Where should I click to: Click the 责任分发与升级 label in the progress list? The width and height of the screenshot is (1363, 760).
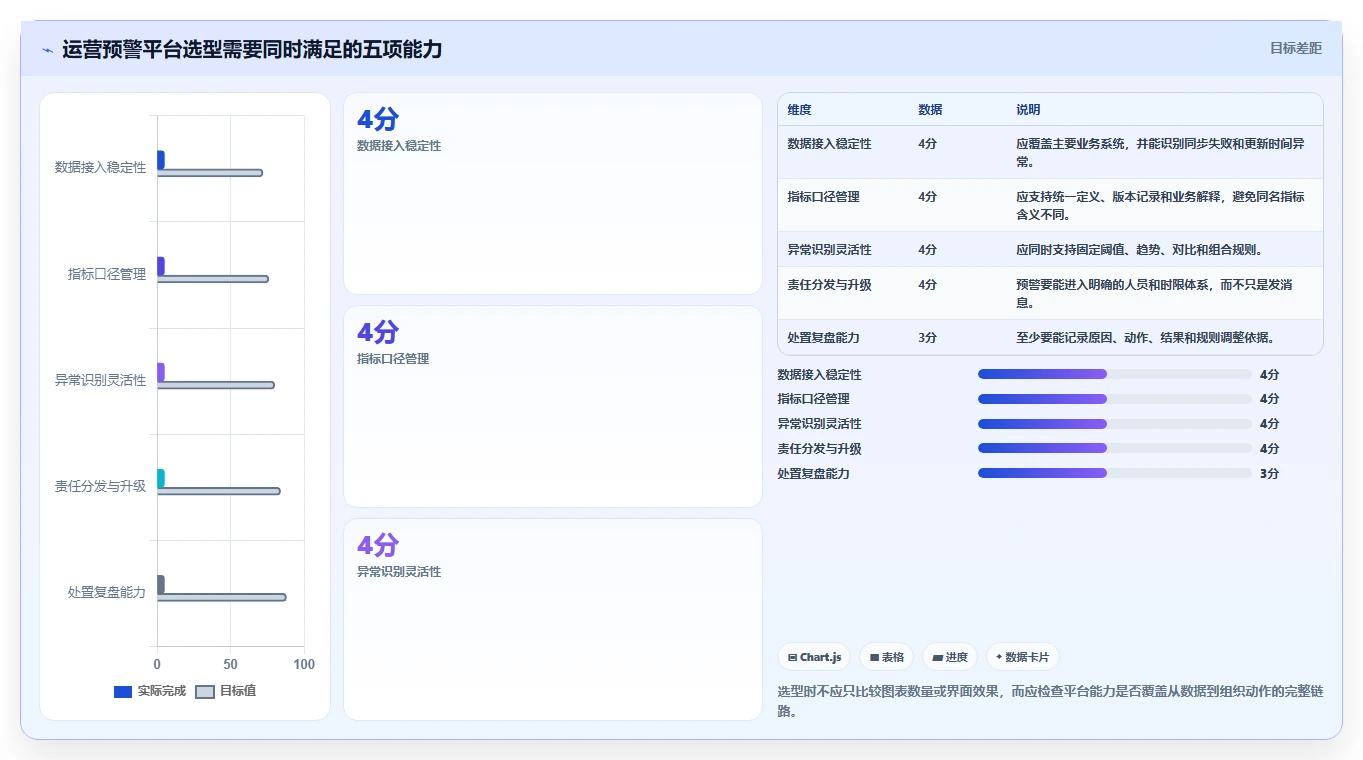(820, 449)
